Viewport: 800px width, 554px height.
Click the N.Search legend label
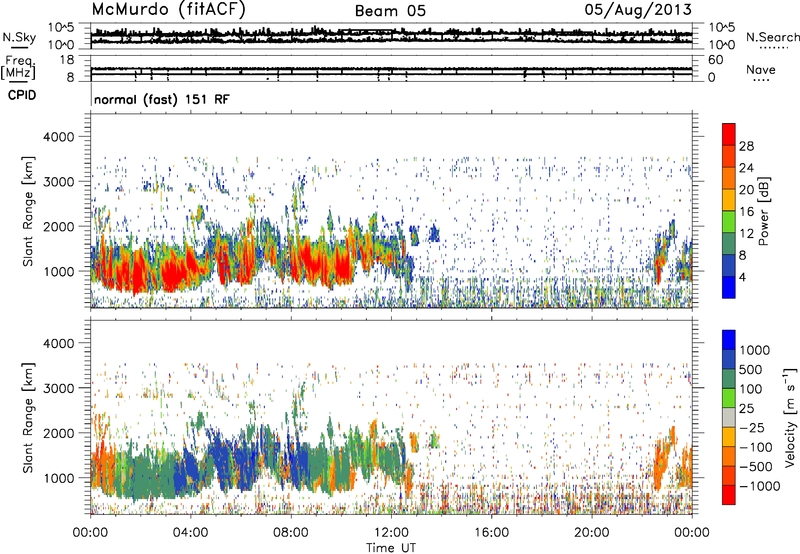(773, 37)
